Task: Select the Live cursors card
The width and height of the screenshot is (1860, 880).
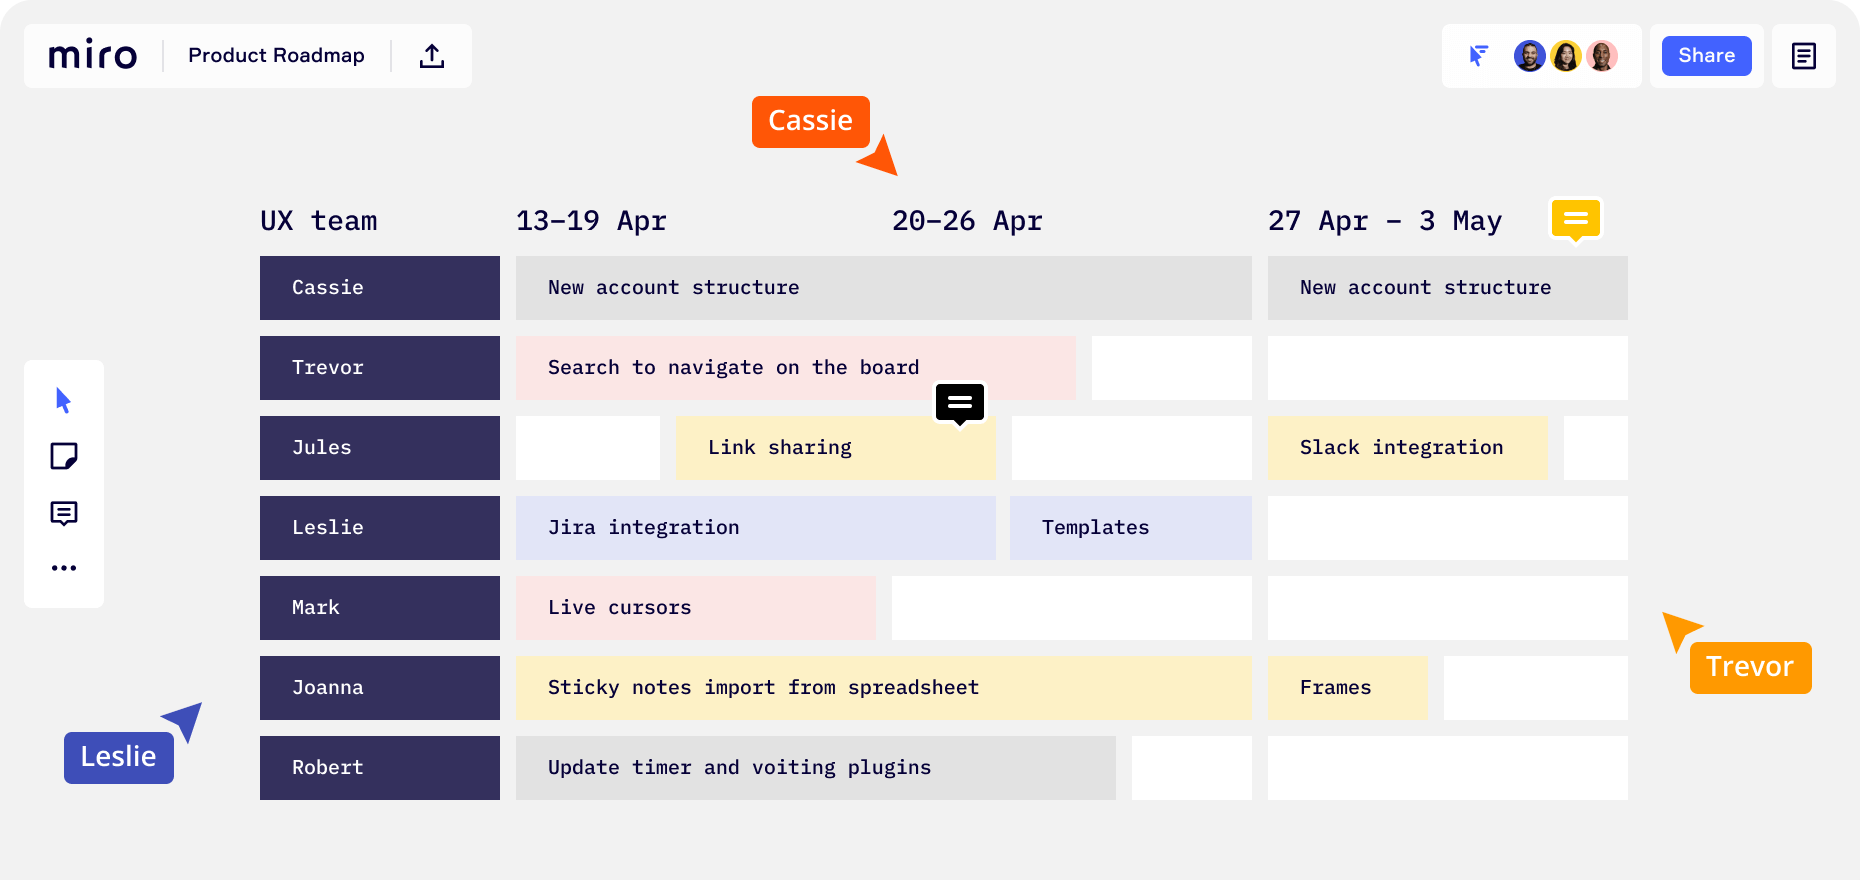Action: click(x=696, y=608)
